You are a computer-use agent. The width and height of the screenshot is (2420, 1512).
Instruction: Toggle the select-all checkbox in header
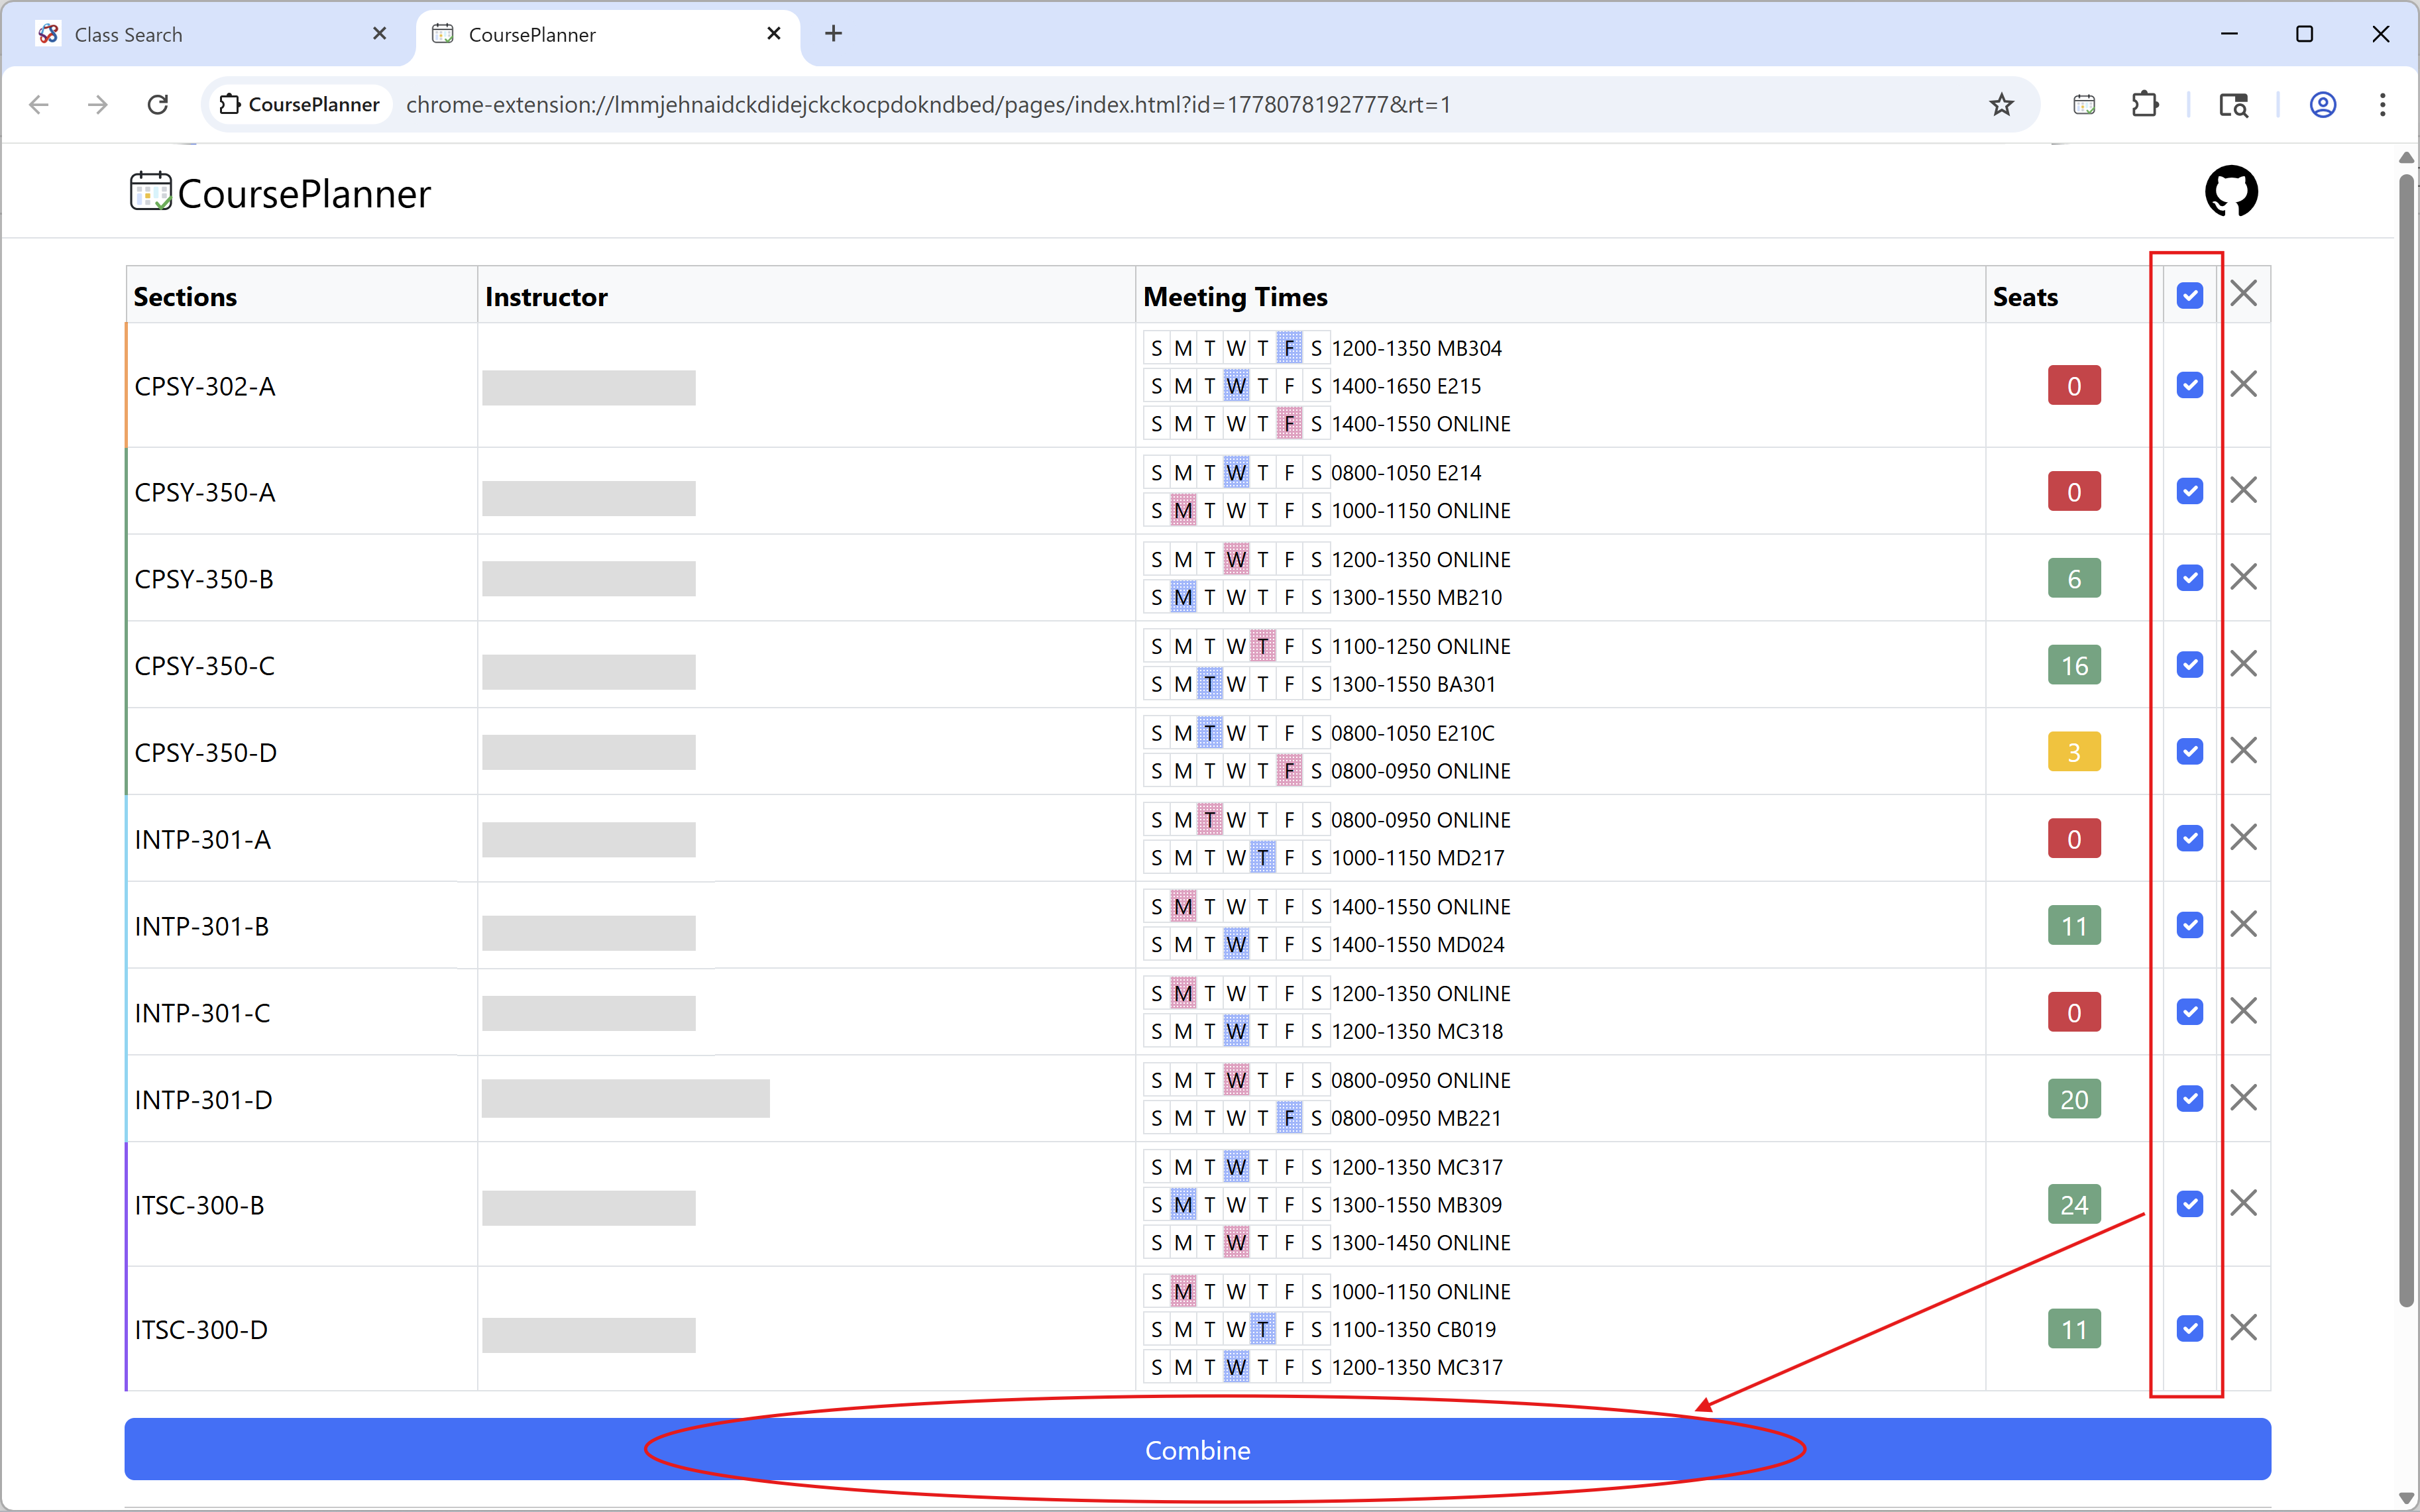[x=2189, y=295]
